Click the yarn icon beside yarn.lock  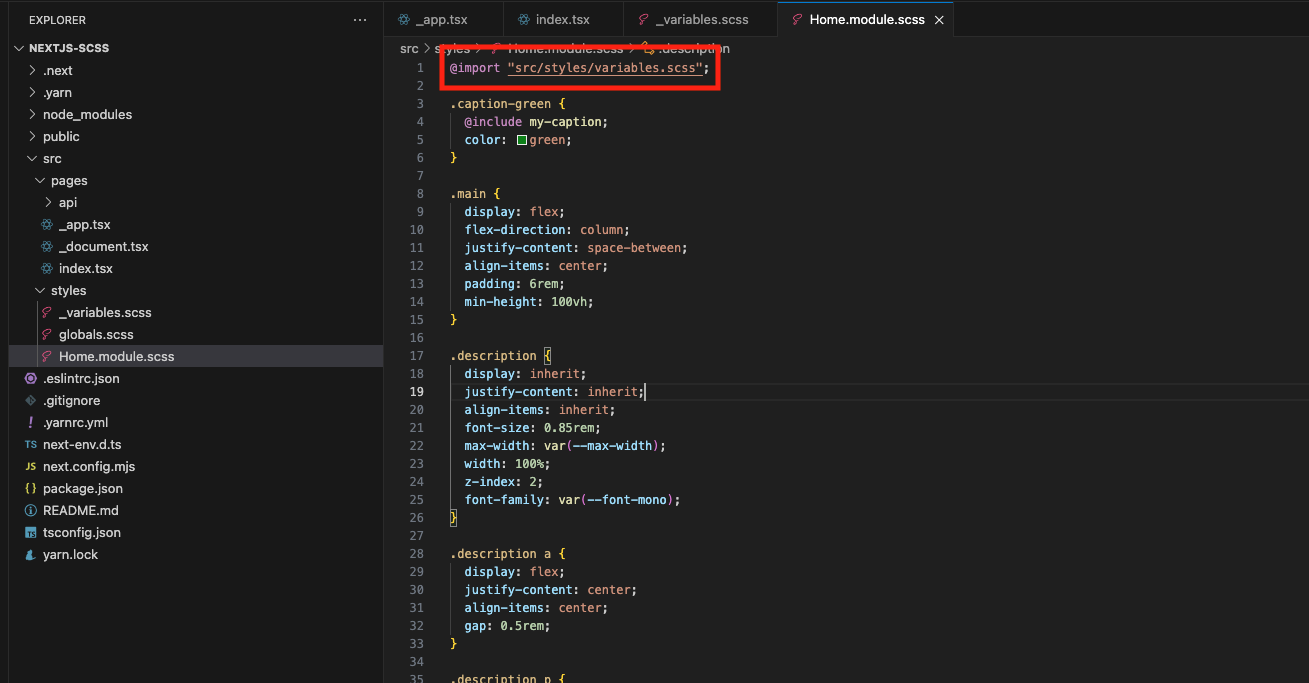(30, 555)
